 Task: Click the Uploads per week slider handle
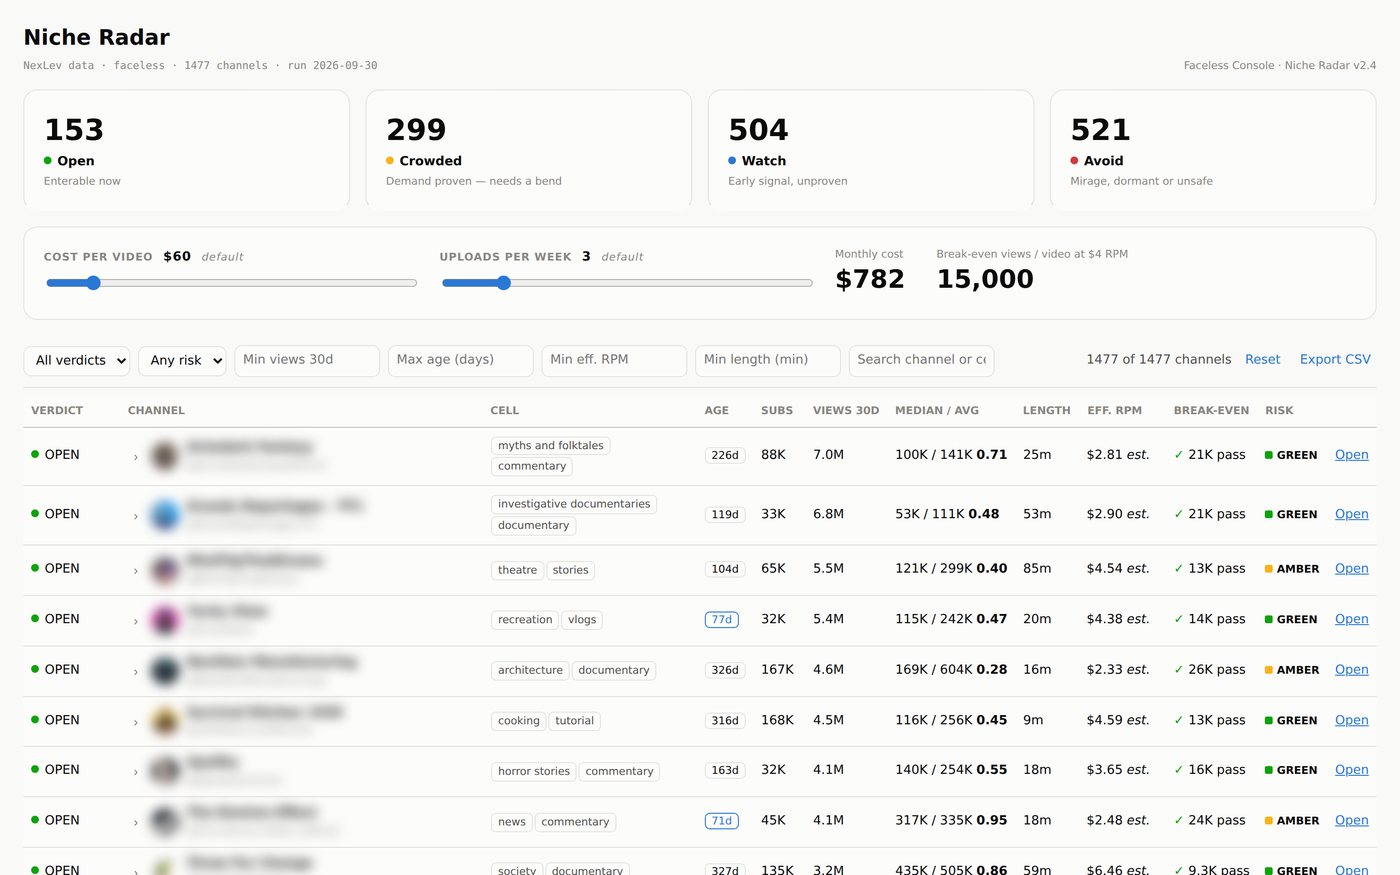504,283
